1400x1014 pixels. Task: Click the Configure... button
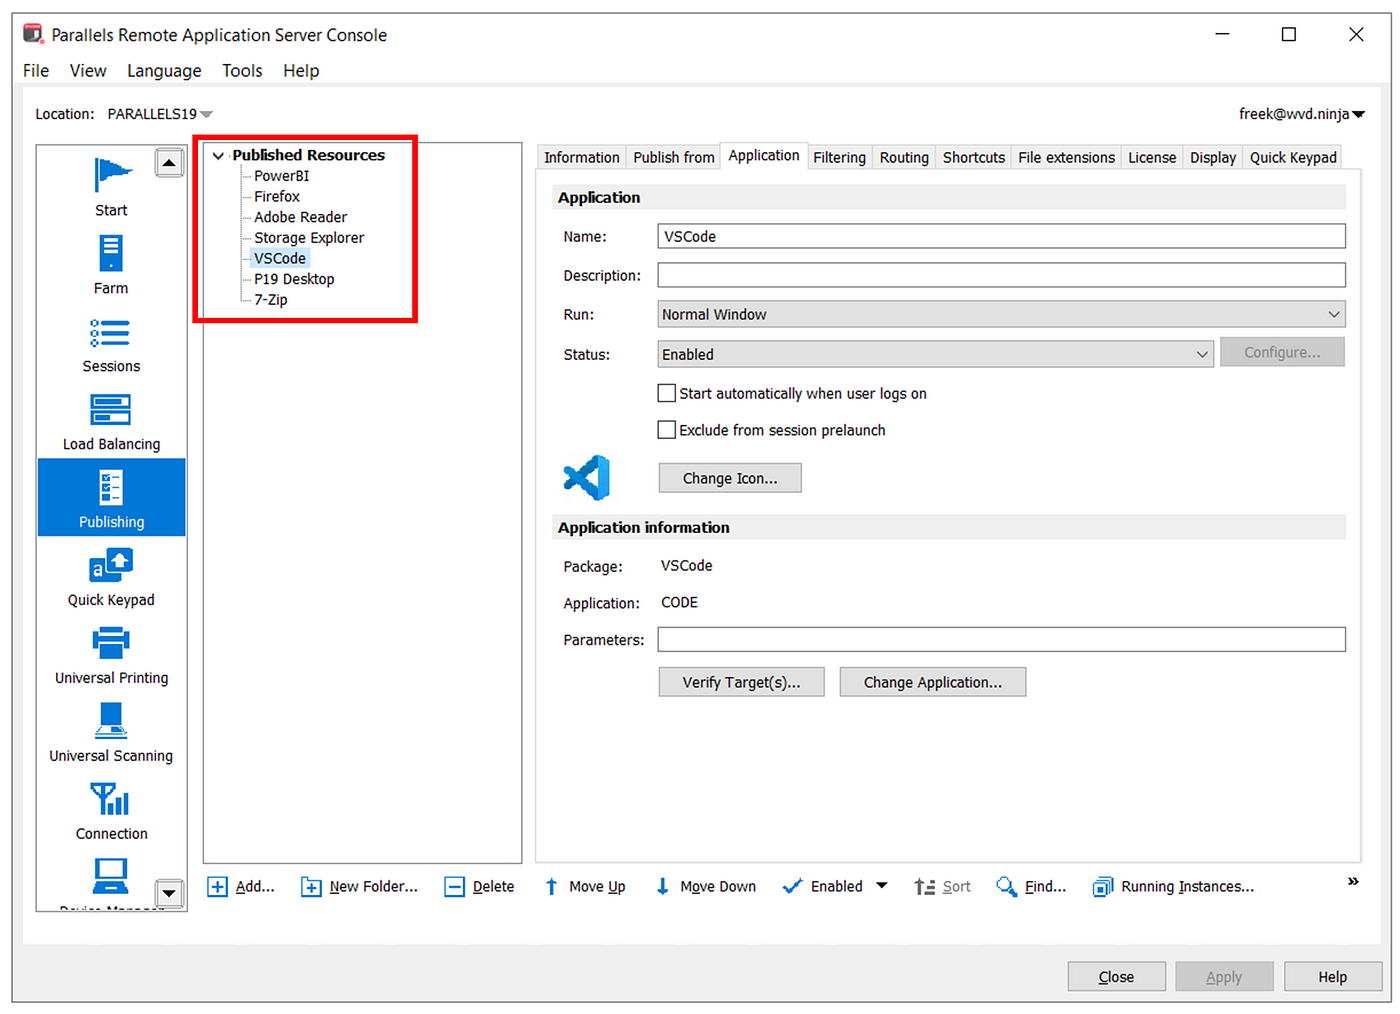click(1282, 352)
